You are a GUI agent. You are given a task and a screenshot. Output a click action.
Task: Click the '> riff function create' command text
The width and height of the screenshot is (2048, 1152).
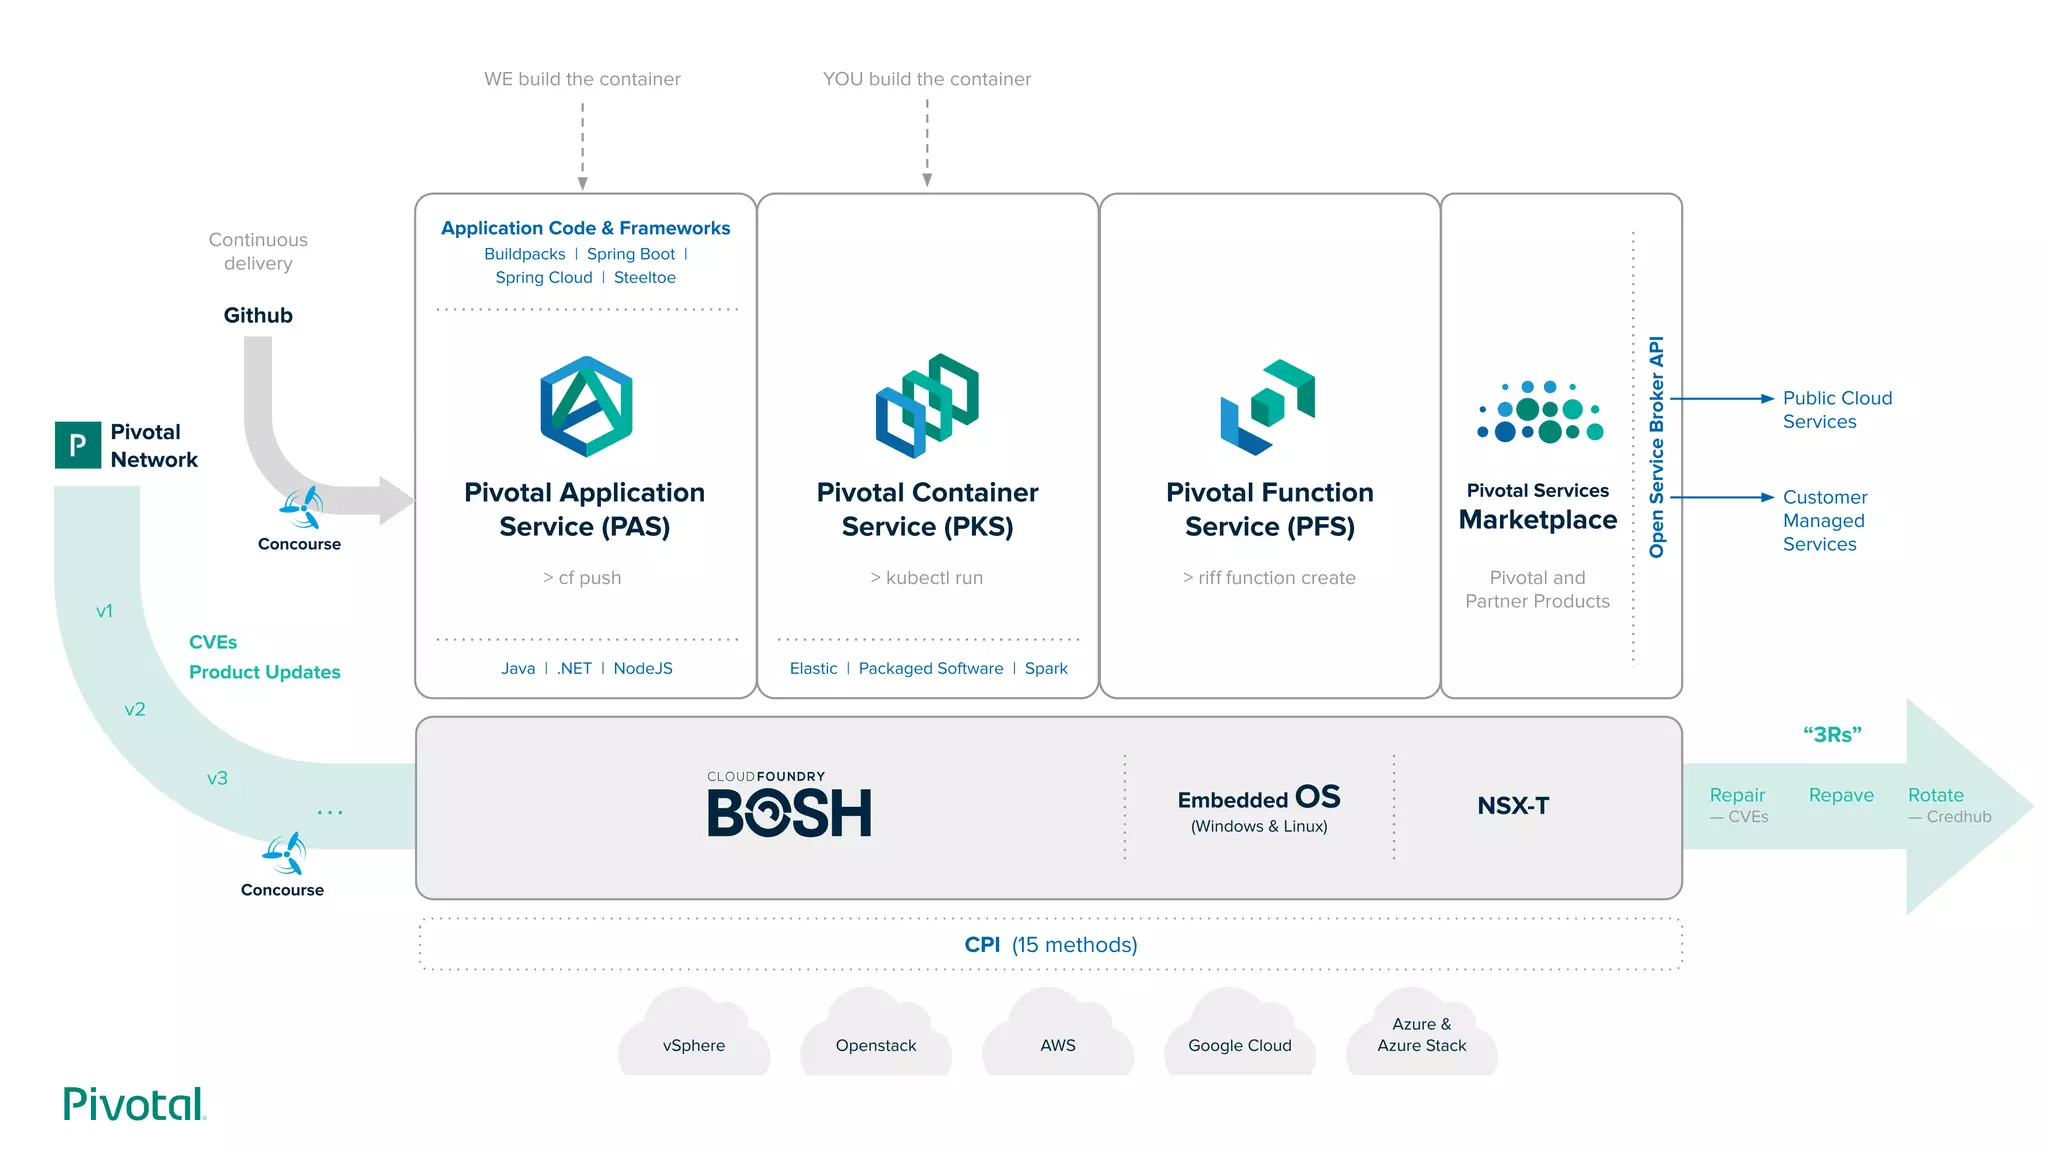tap(1269, 577)
